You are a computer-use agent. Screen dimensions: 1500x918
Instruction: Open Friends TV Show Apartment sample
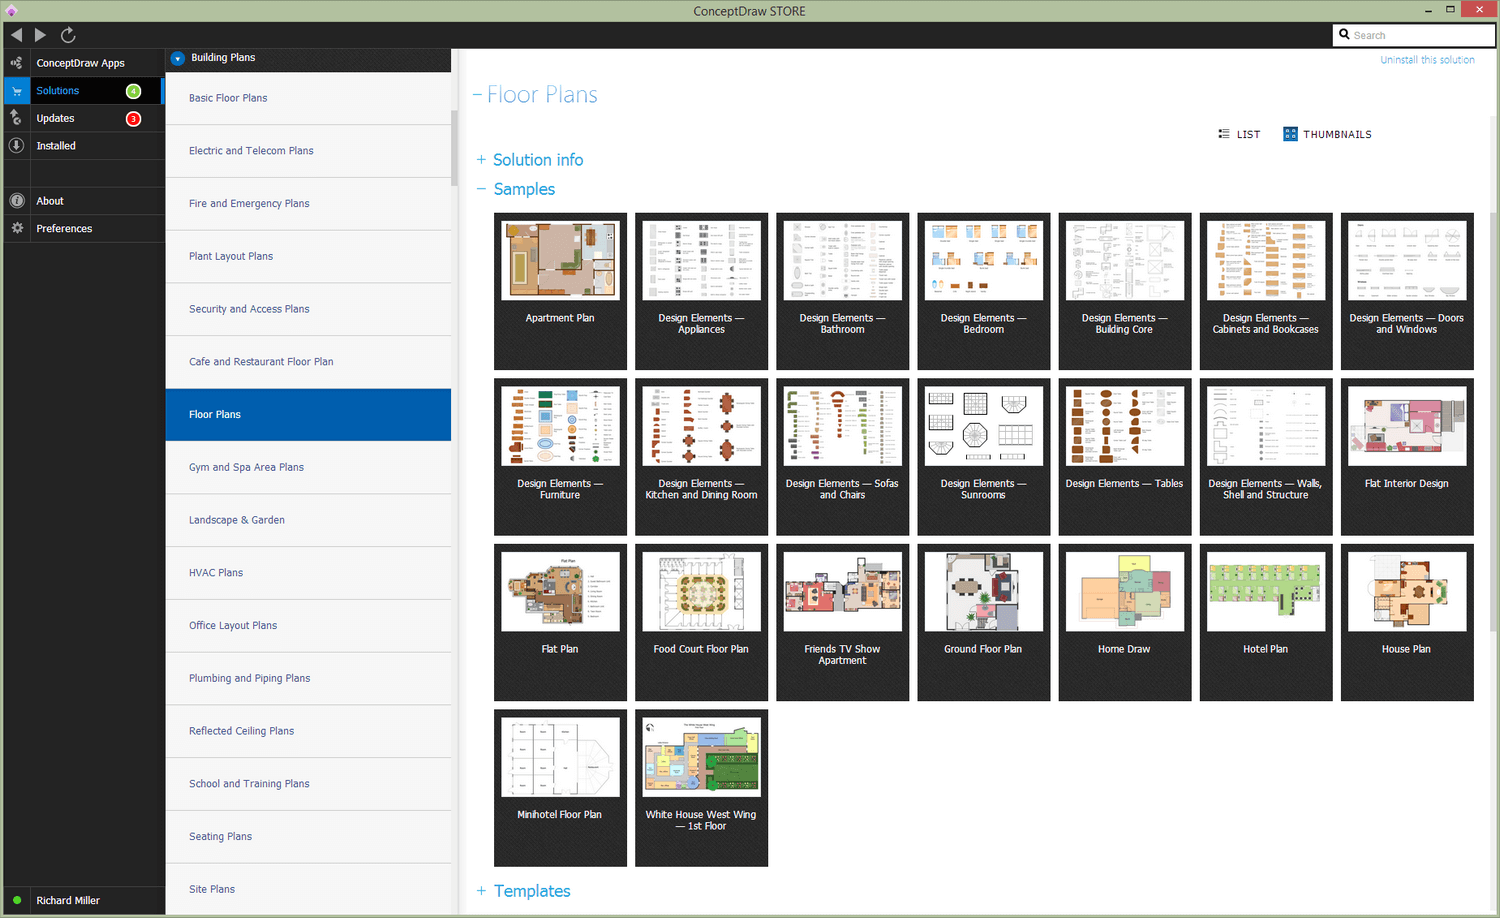point(842,622)
